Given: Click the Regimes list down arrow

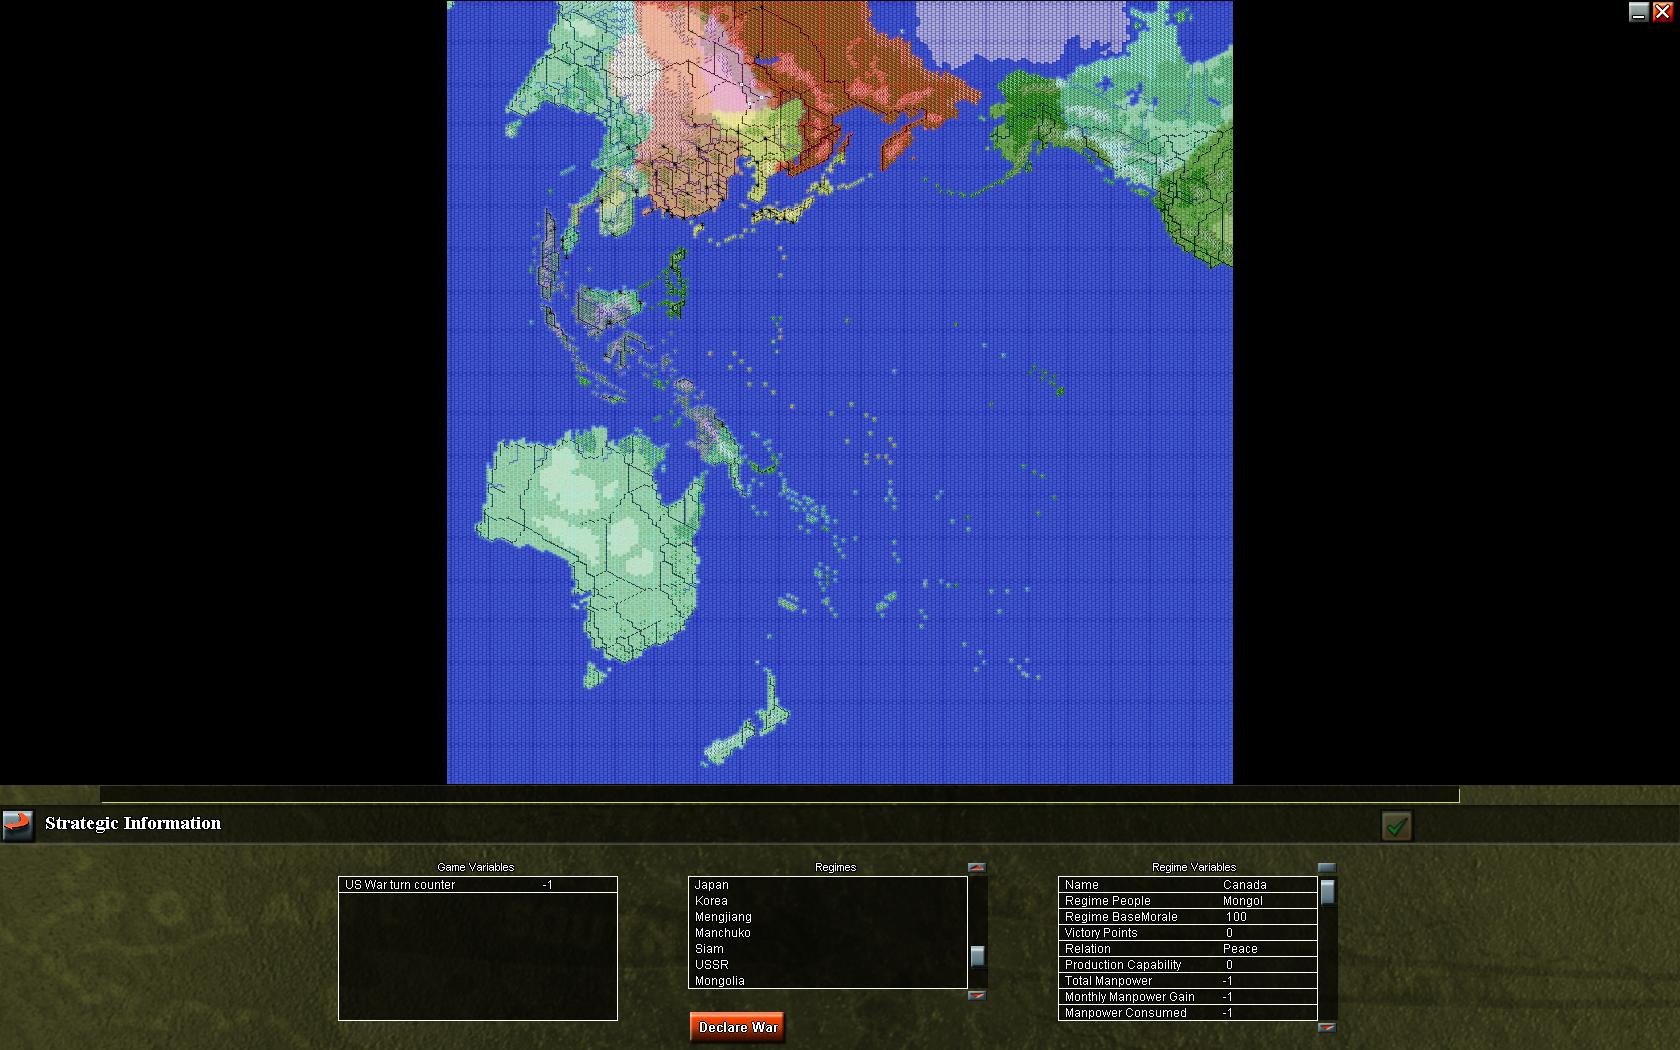Looking at the screenshot, I should [x=977, y=995].
